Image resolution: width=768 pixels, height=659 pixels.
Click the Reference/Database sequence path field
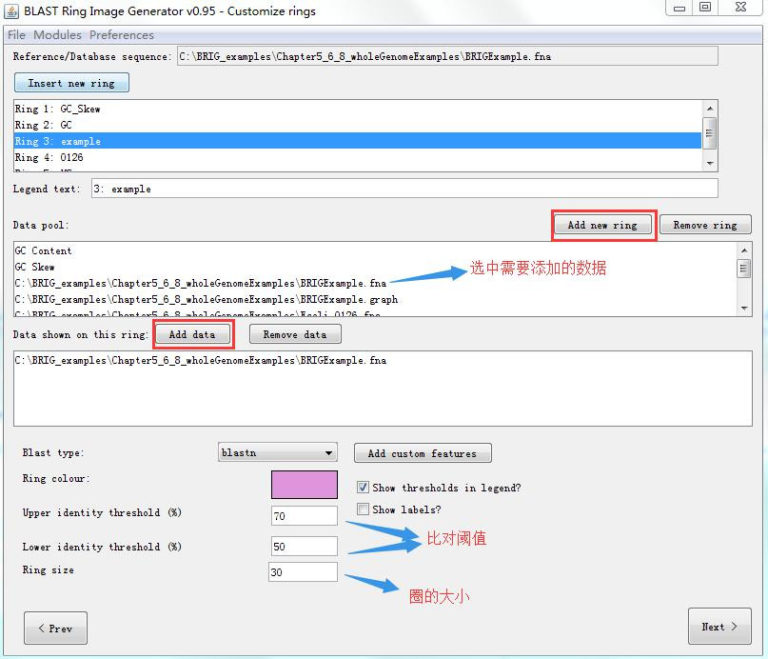(x=447, y=56)
